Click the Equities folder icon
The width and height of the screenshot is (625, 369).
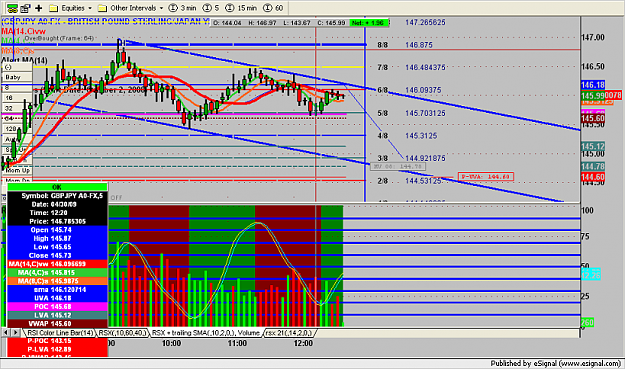53,8
